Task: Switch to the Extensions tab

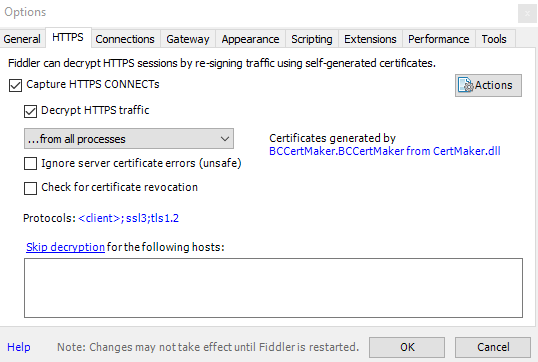Action: pos(370,39)
